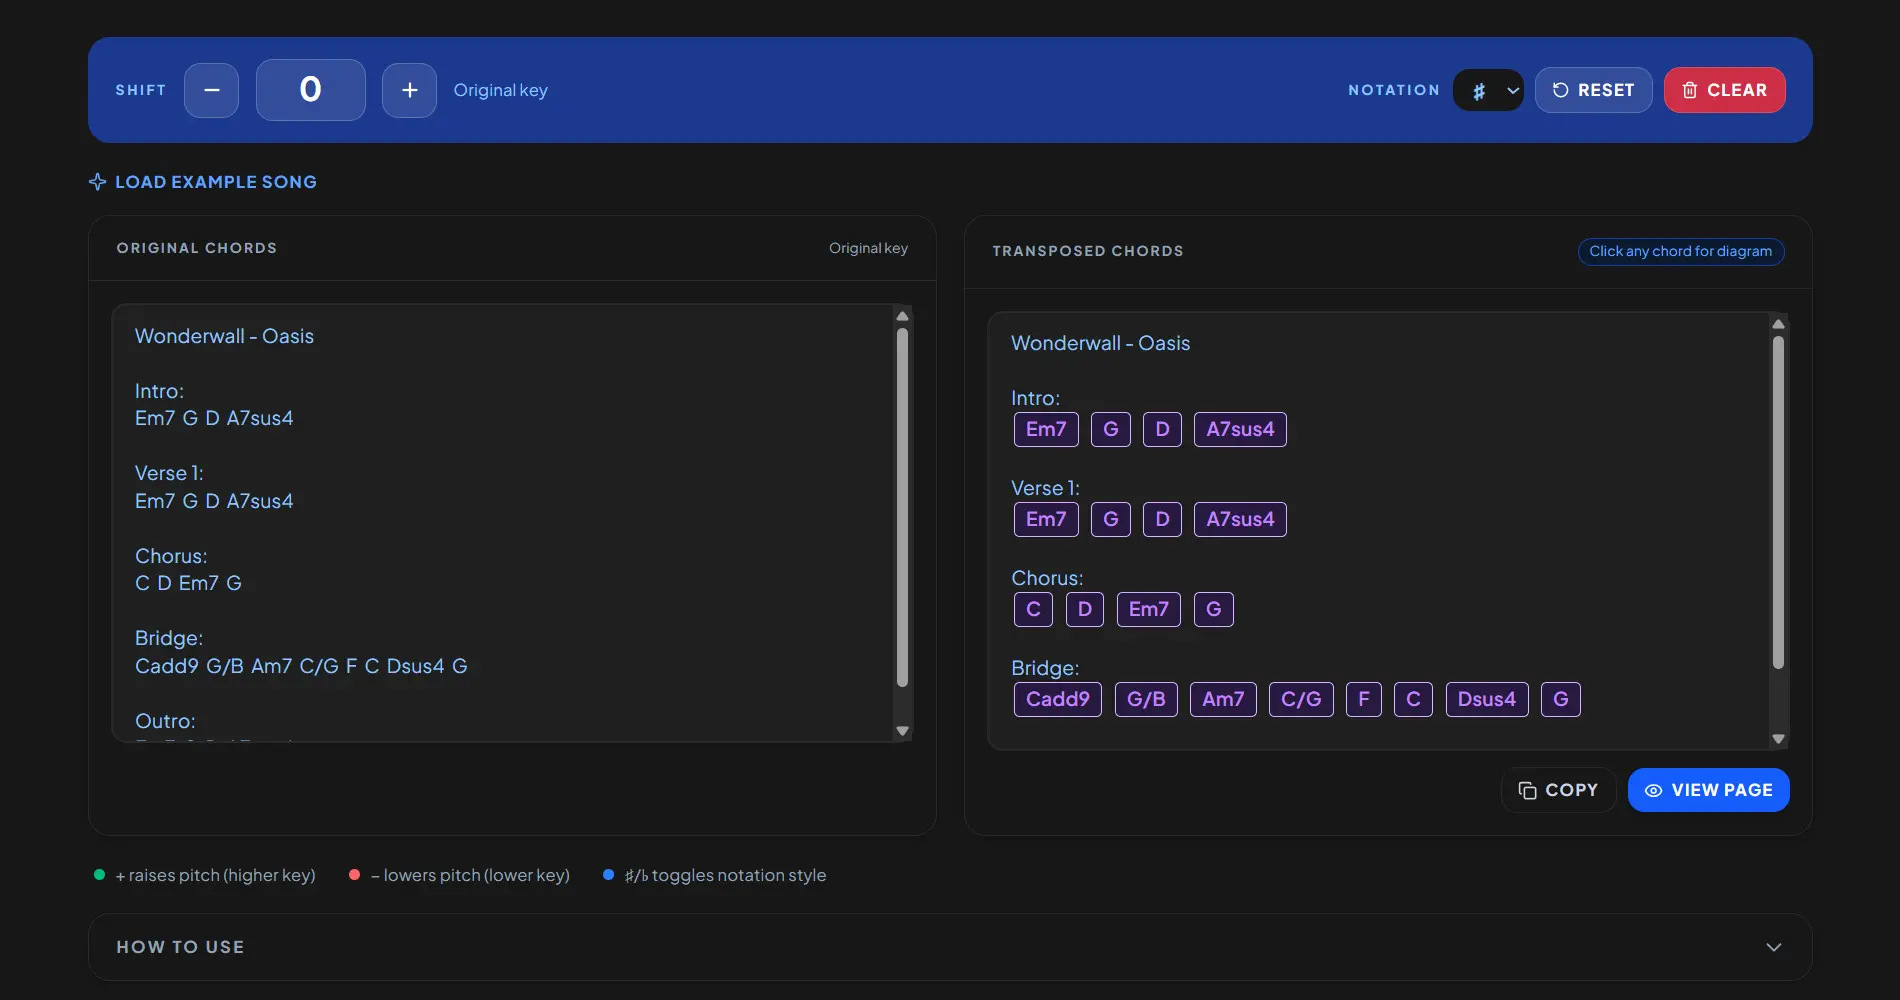Click the original chords scrollbar down arrow

click(x=902, y=731)
